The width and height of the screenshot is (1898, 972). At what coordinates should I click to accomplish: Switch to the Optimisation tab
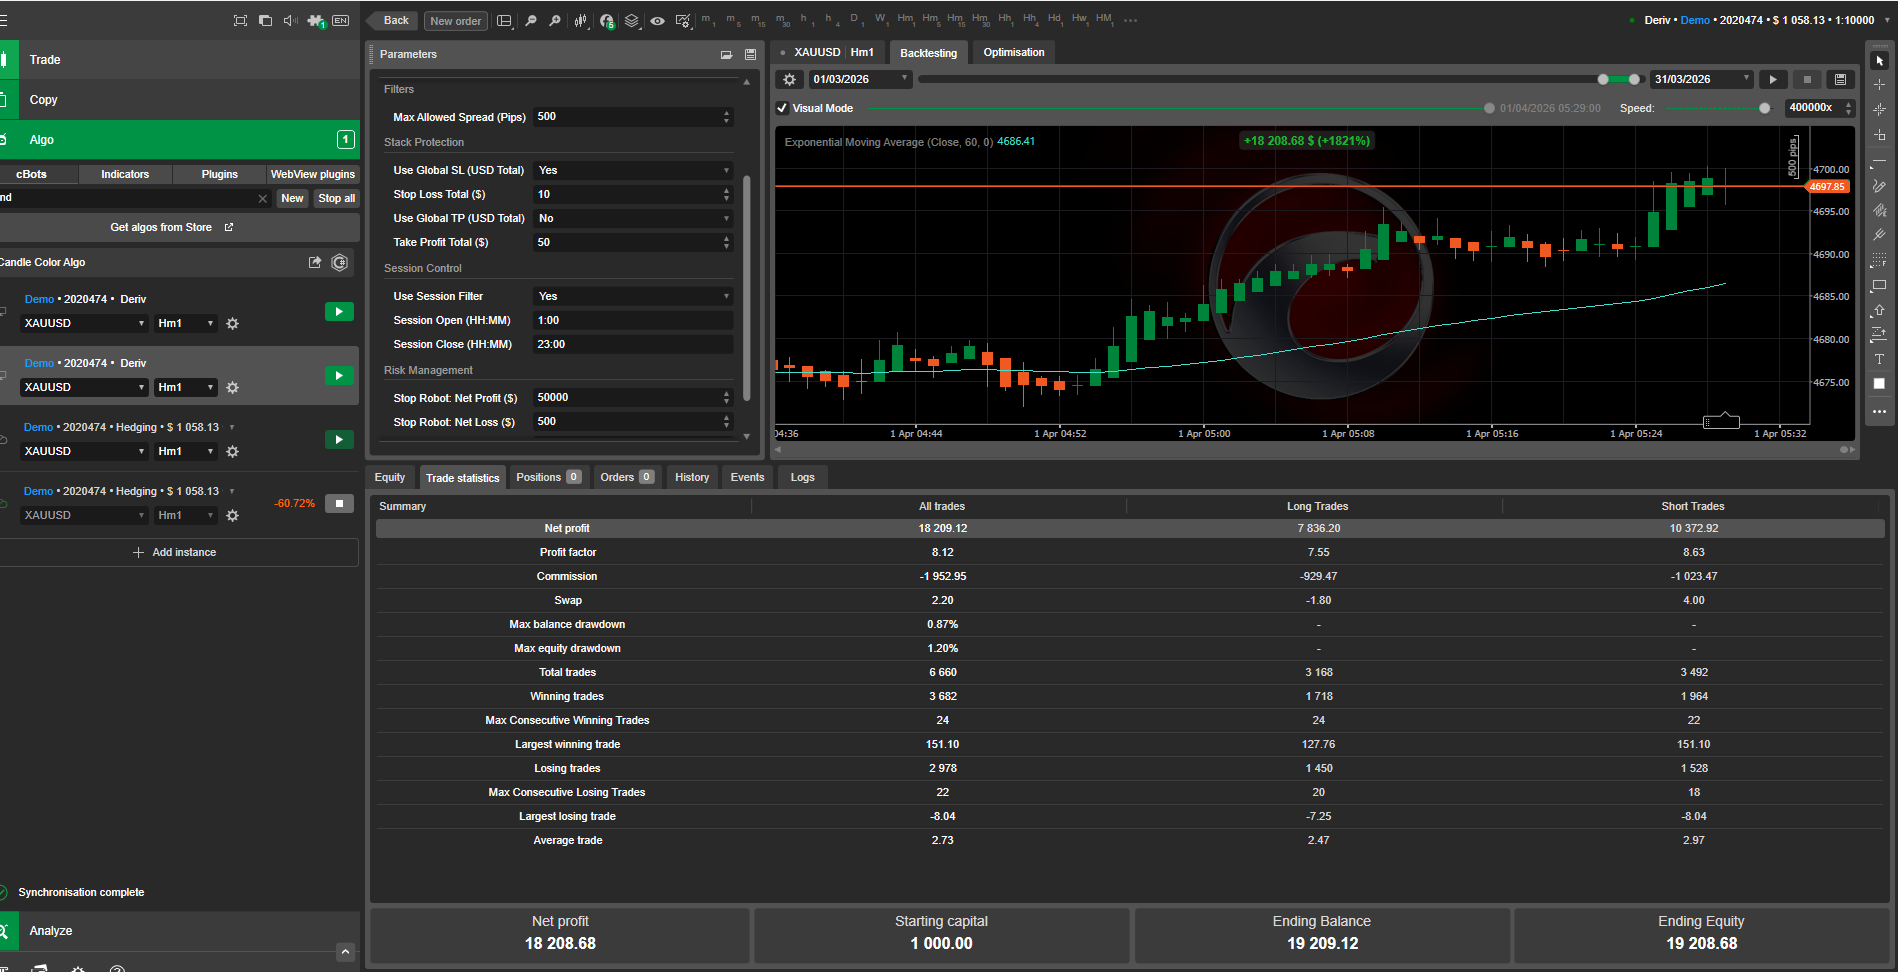tap(1013, 53)
